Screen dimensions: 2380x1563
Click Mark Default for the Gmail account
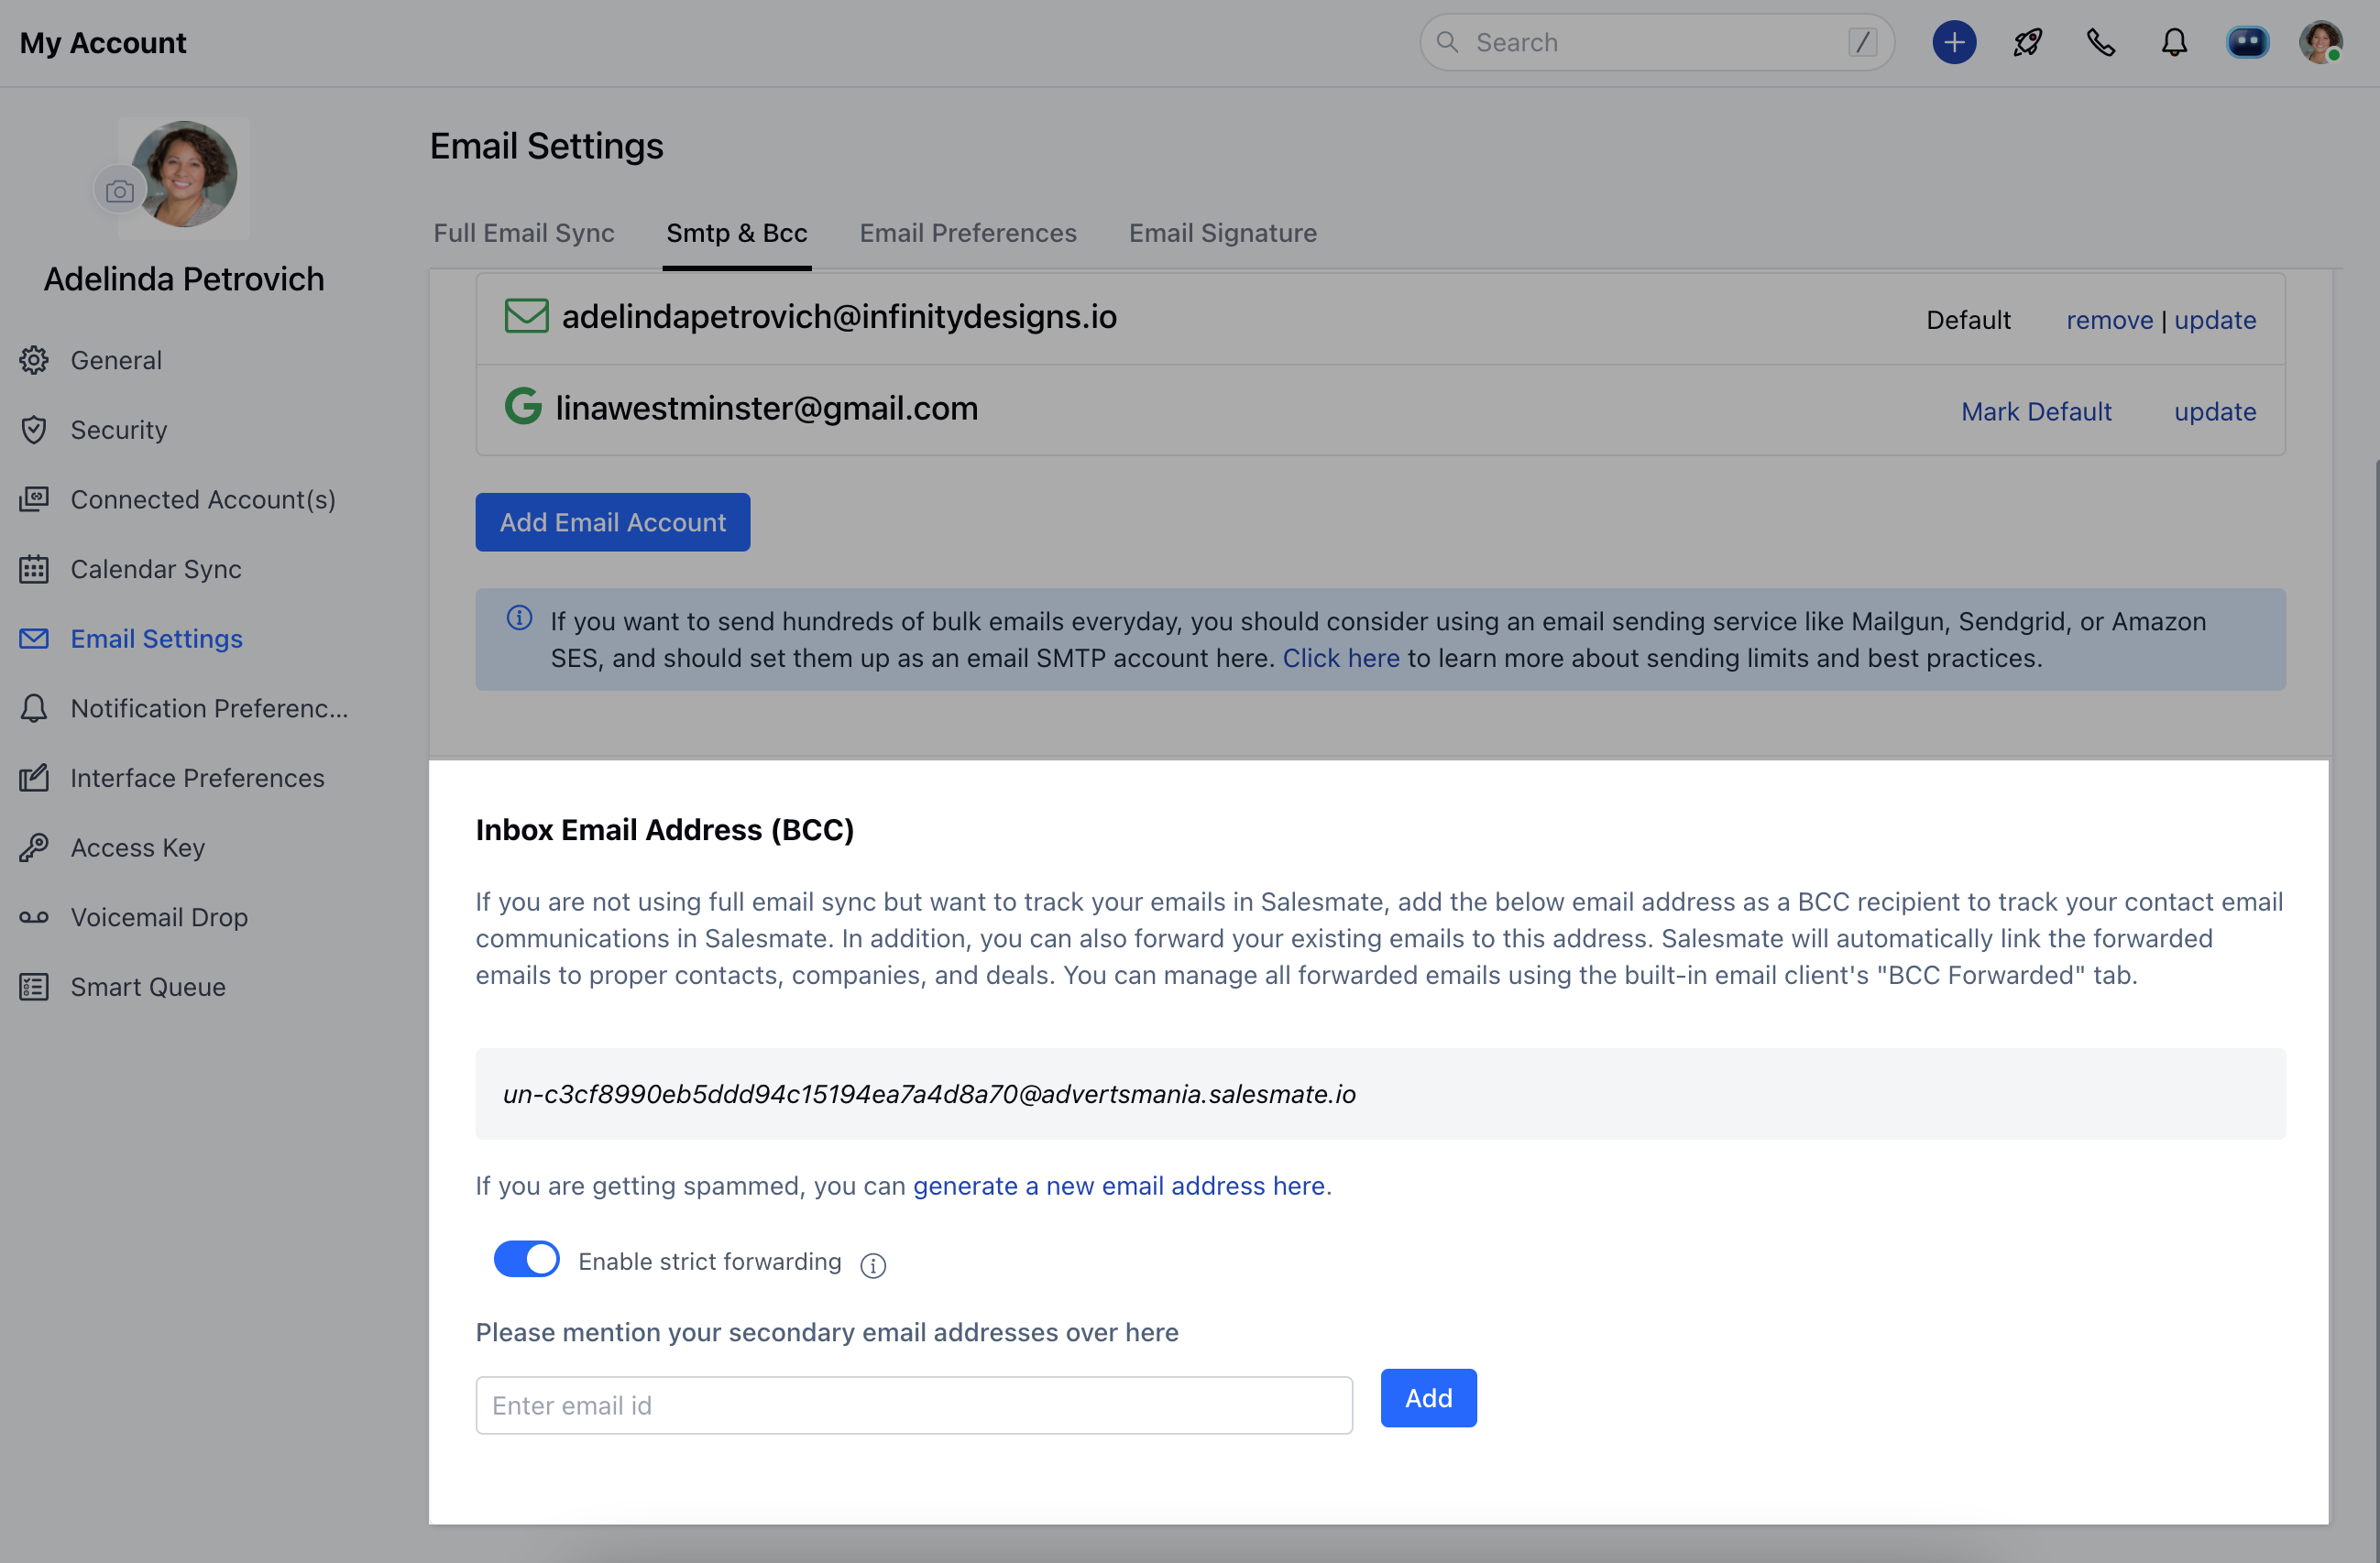click(2035, 411)
